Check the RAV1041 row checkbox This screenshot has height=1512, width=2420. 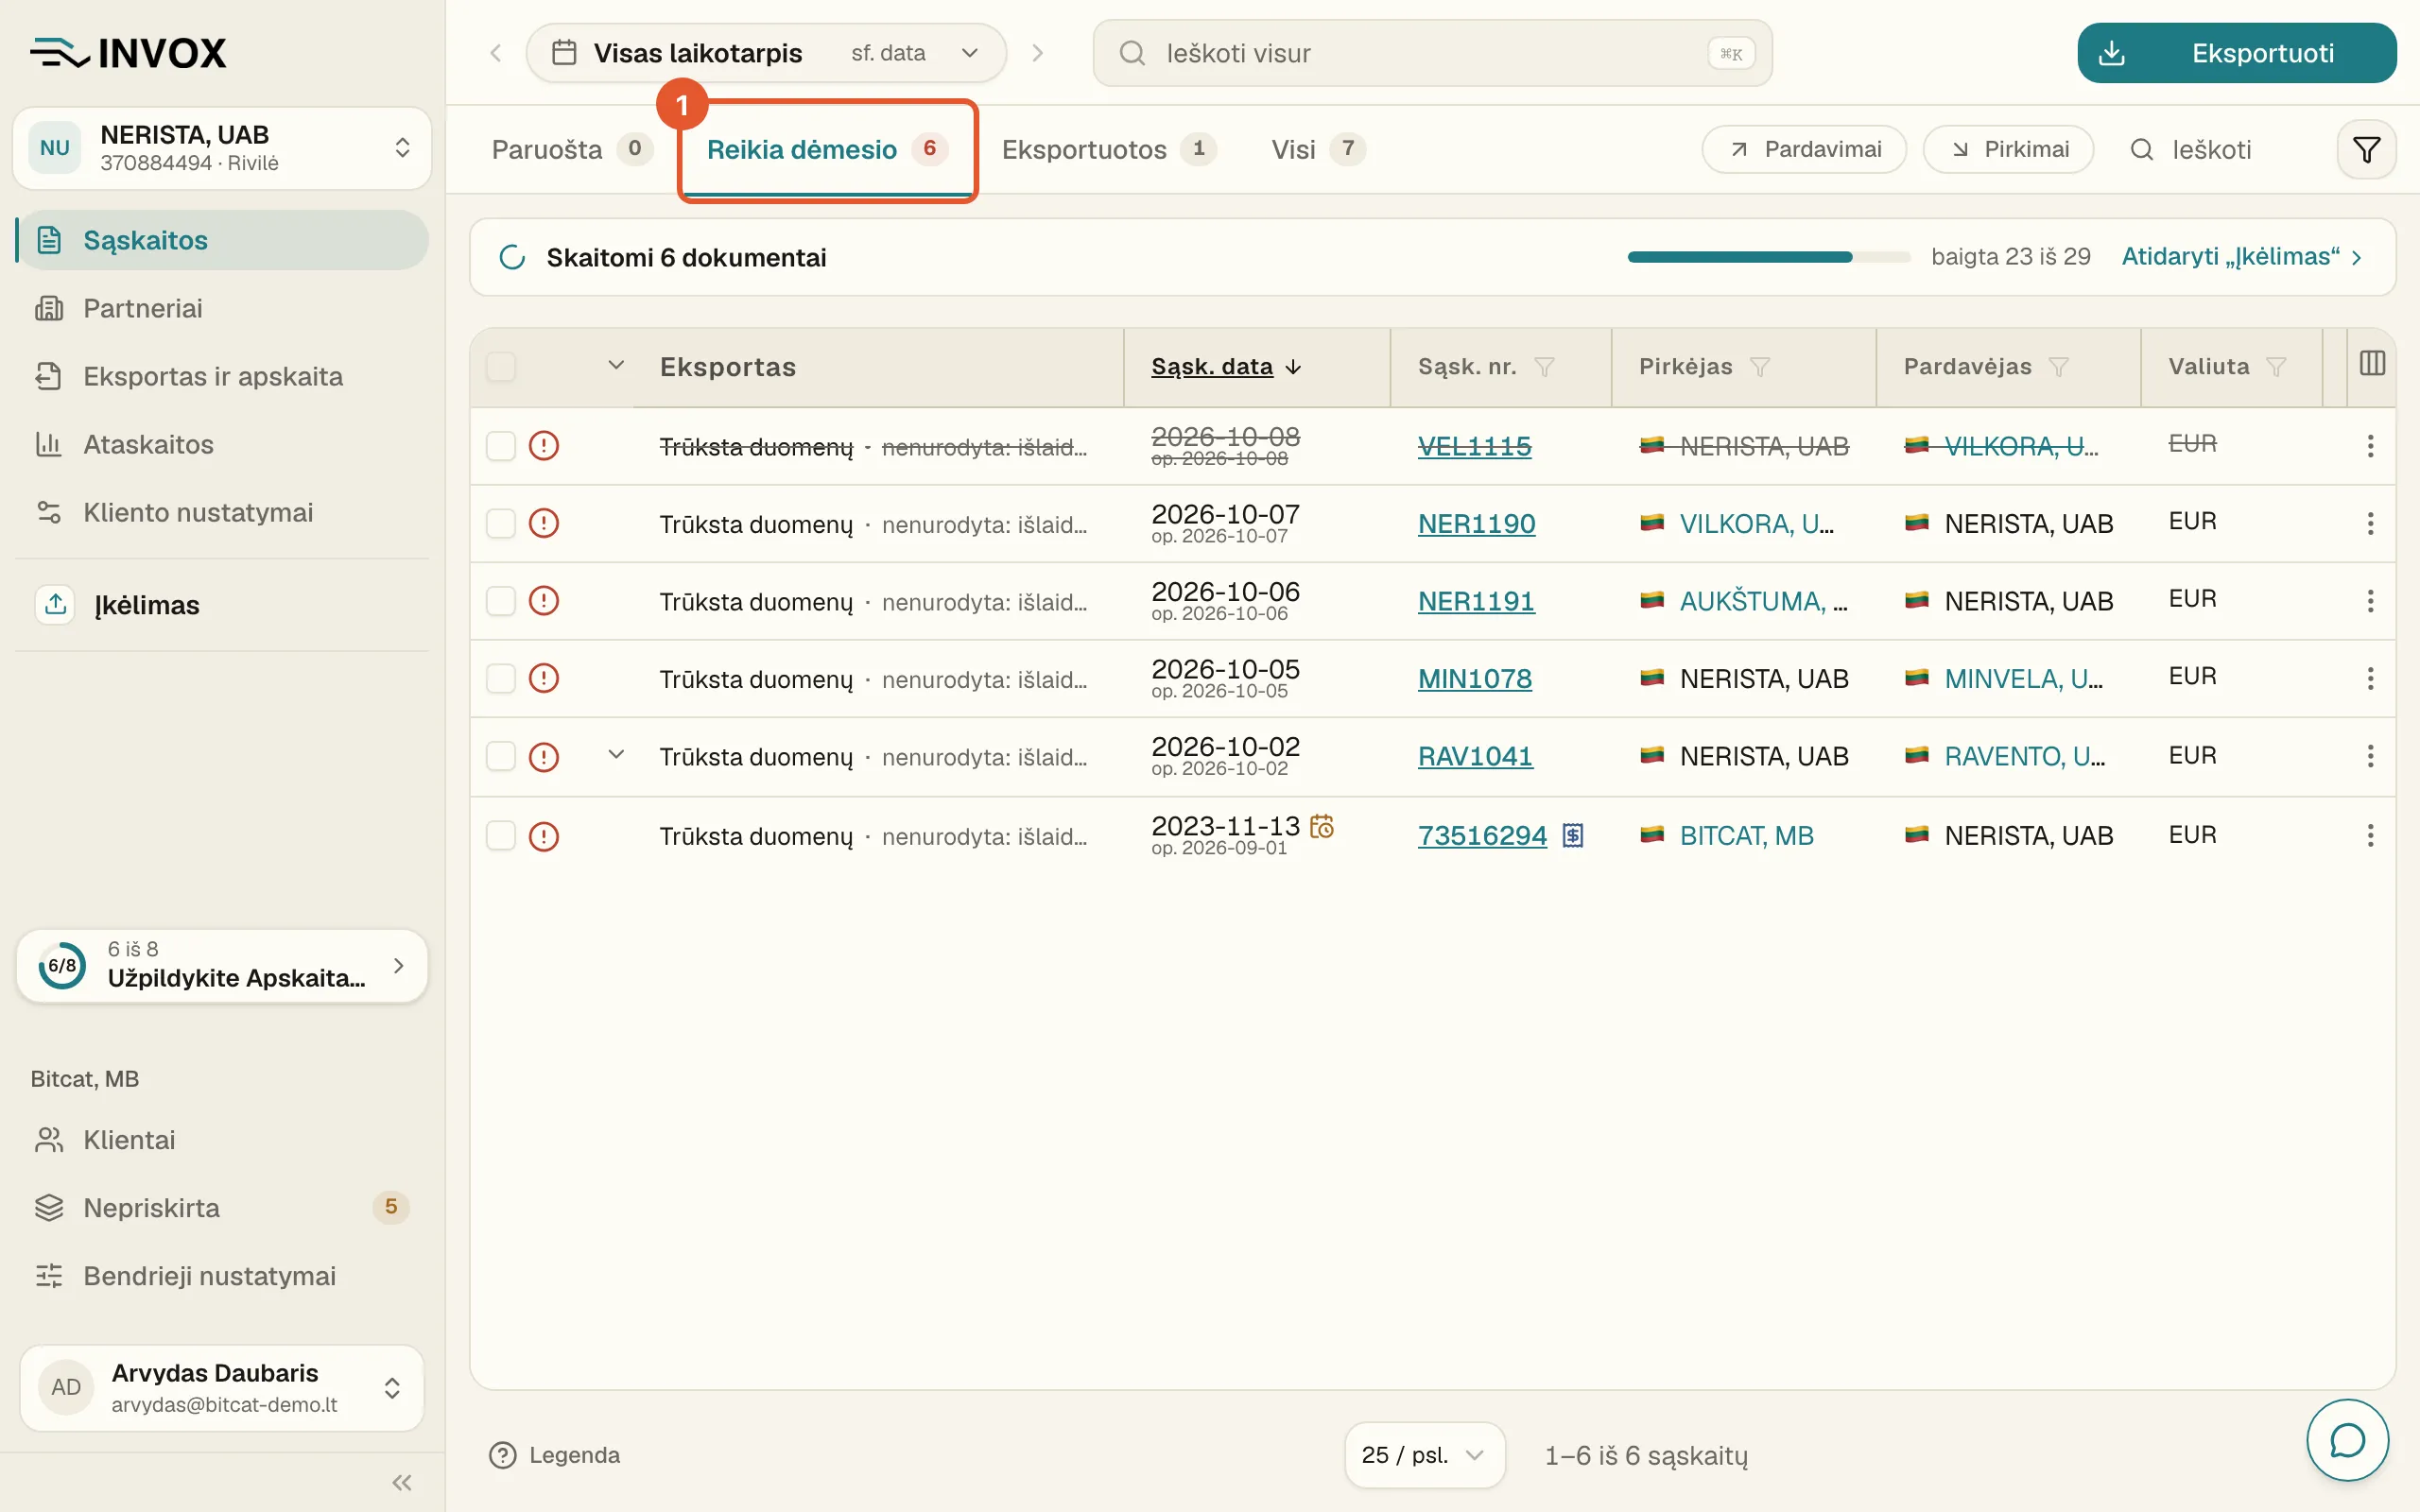pyautogui.click(x=501, y=756)
